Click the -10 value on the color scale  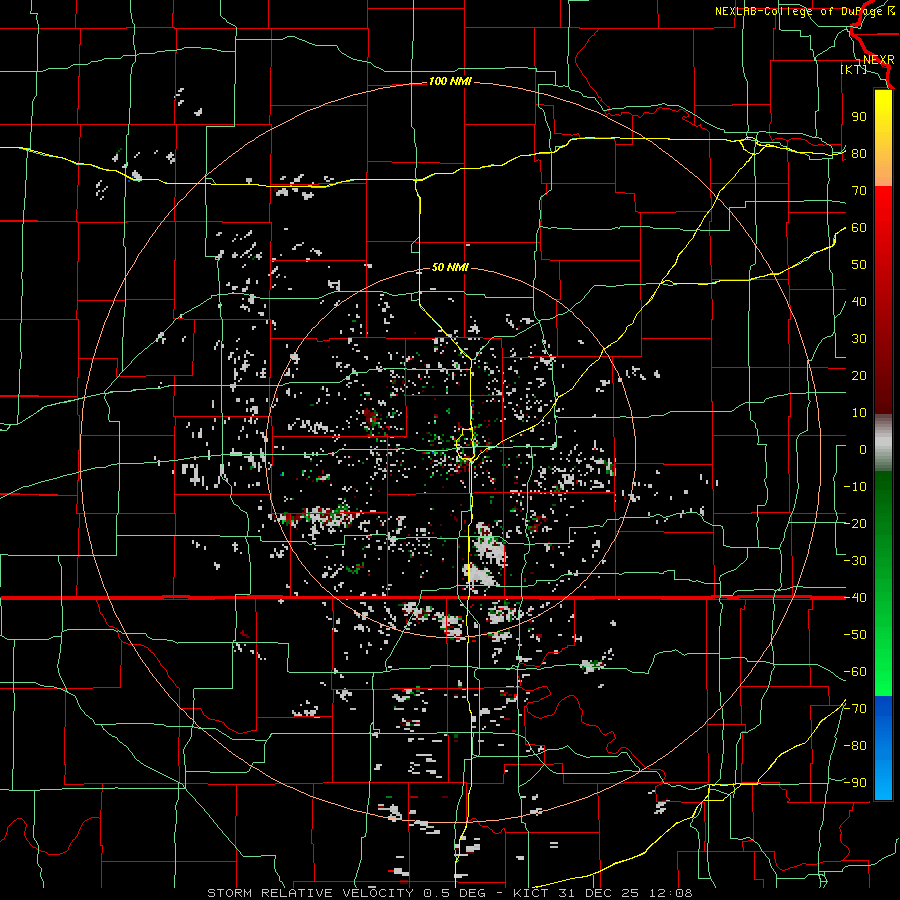click(x=855, y=487)
